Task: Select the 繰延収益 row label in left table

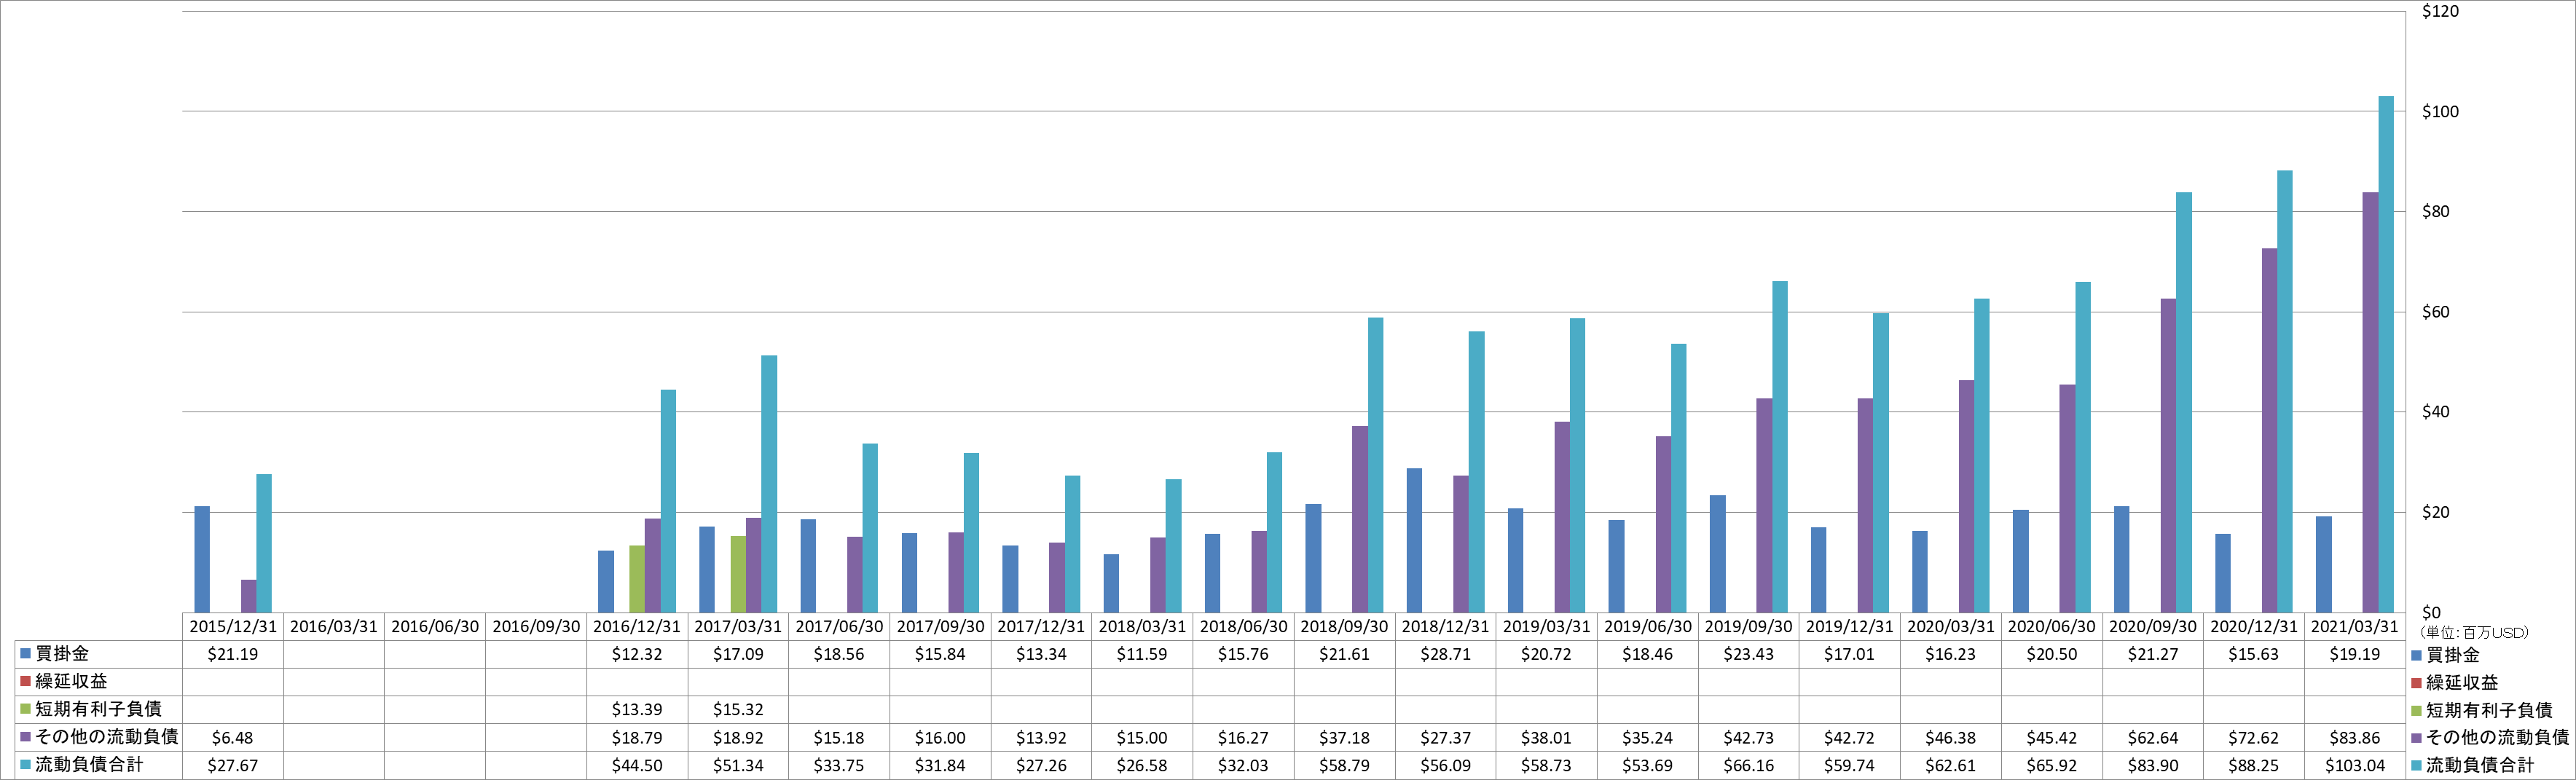Action: [71, 681]
